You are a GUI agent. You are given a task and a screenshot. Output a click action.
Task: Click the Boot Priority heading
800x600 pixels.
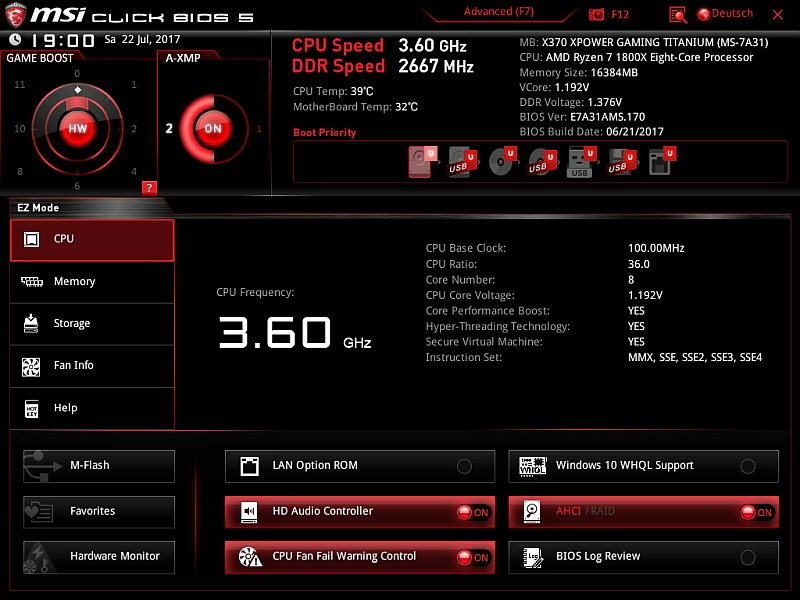coord(324,133)
